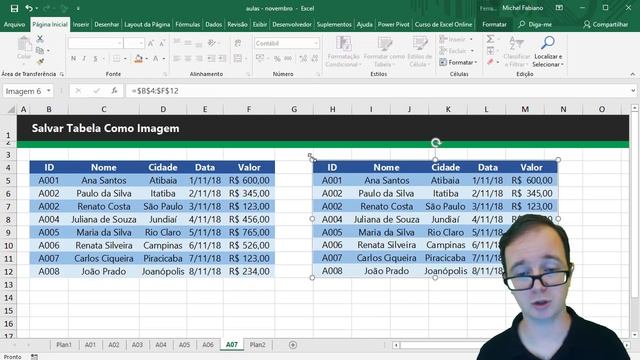Click the Formatação Condicional icon
Screen dimensions: 640x360
tap(344, 44)
